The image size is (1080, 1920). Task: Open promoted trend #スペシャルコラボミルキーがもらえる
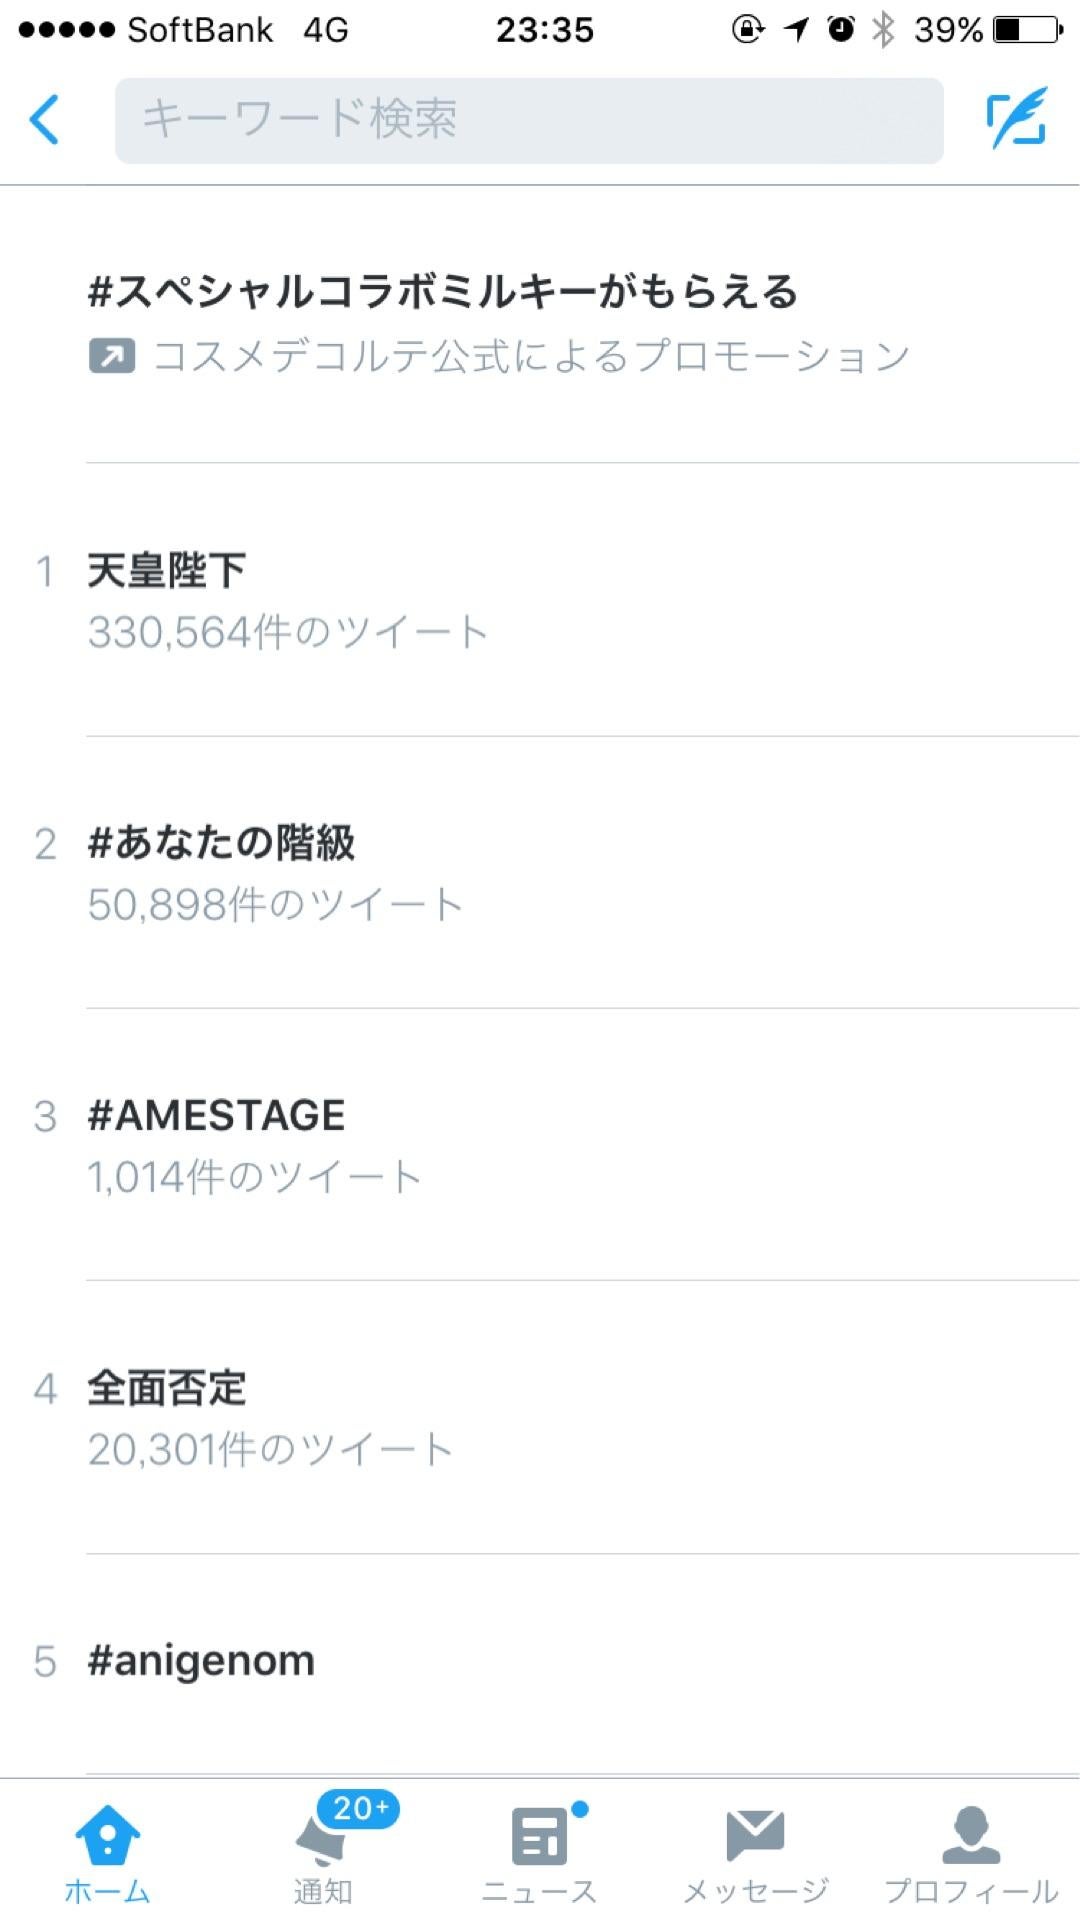click(x=443, y=292)
